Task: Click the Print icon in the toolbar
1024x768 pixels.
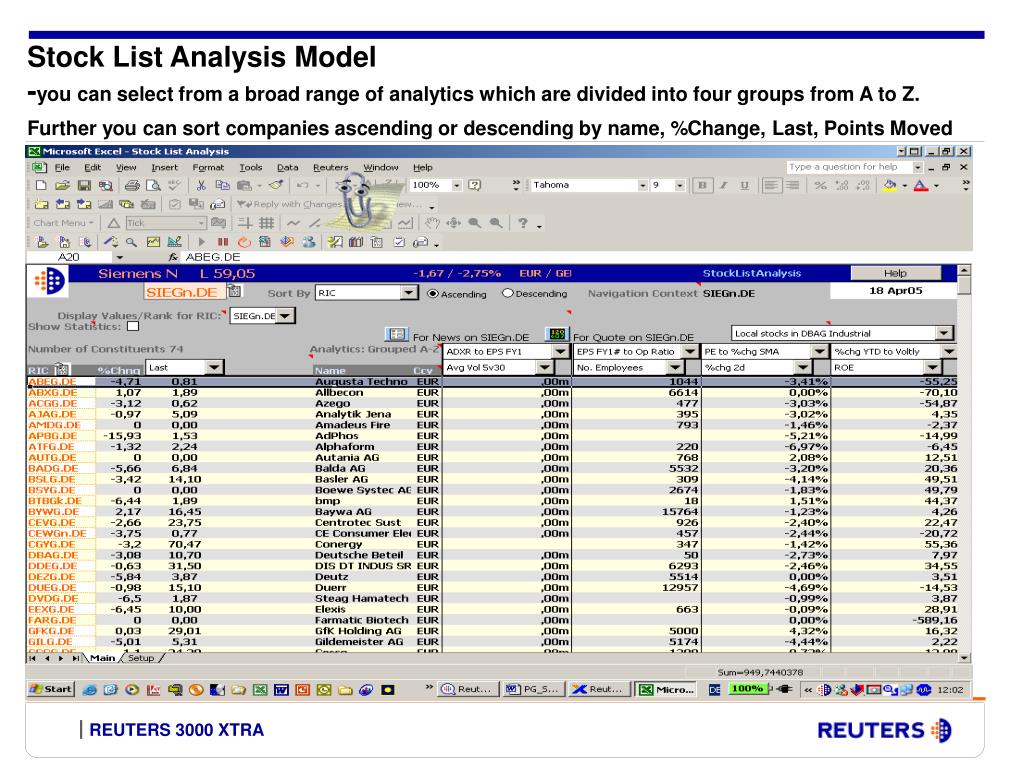Action: click(x=132, y=186)
